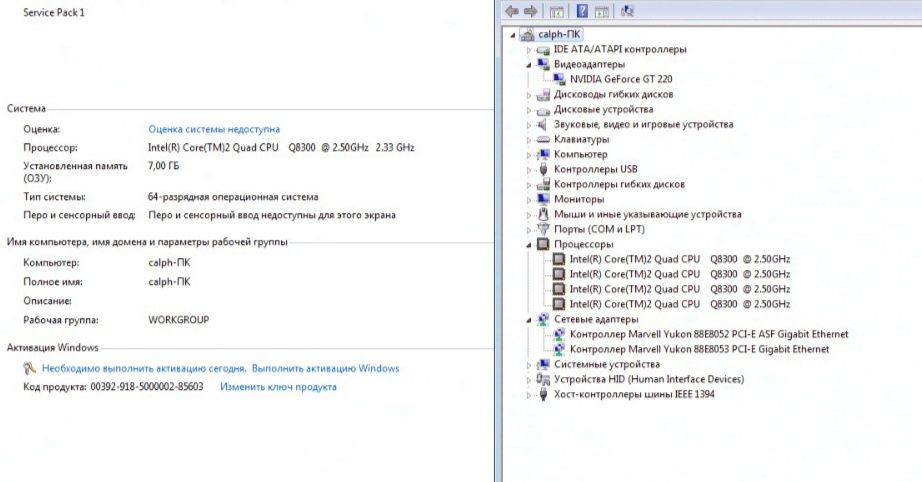Toggle the console tree pane toolbar icon
Image resolution: width=922 pixels, height=482 pixels.
pyautogui.click(x=556, y=11)
